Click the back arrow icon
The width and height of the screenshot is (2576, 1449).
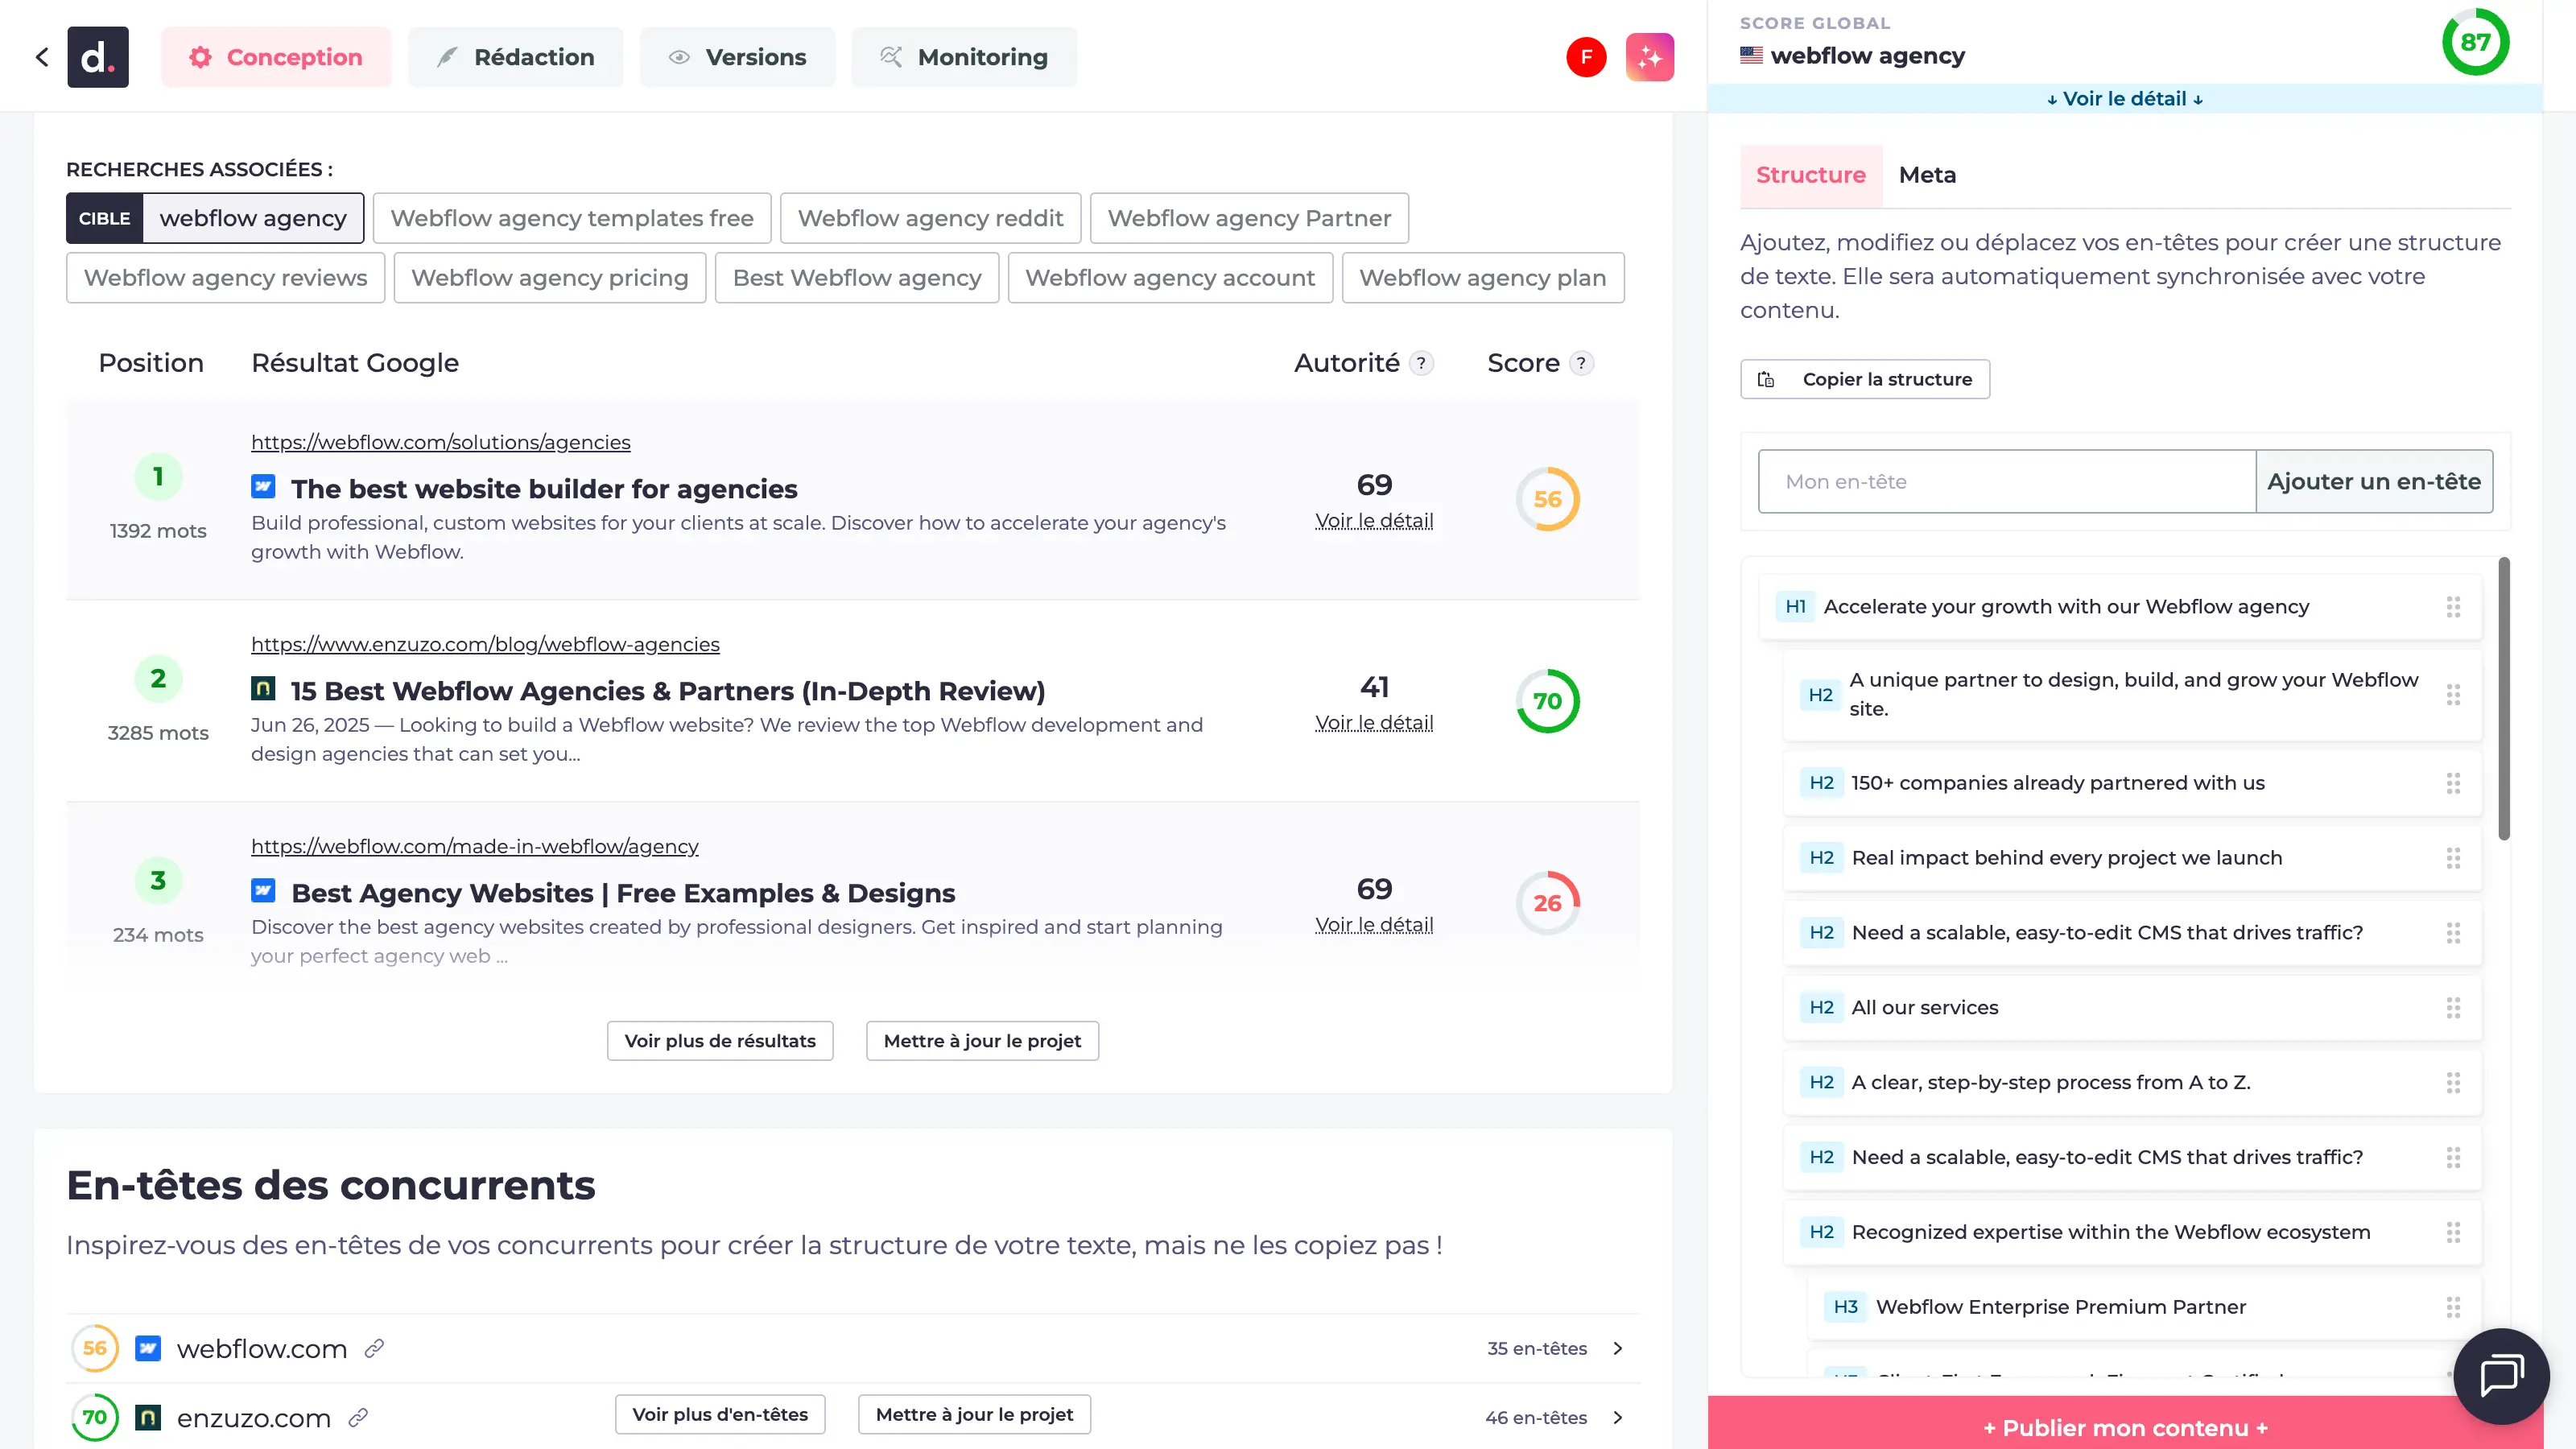42,57
